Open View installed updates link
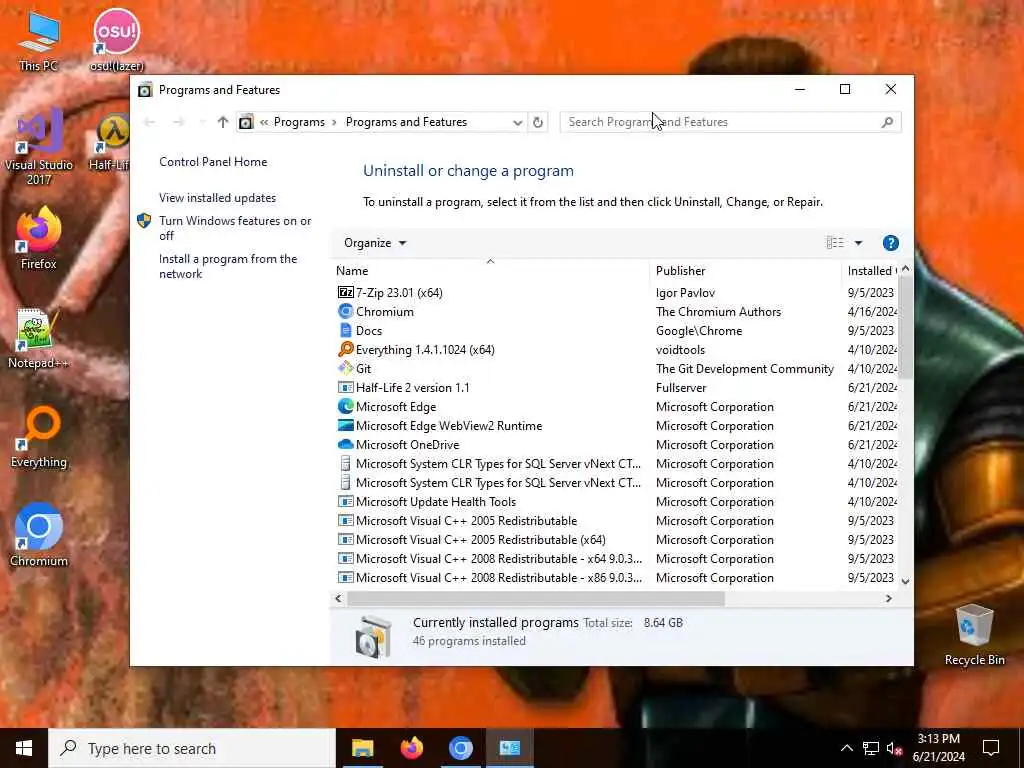The image size is (1024, 768). coord(217,198)
